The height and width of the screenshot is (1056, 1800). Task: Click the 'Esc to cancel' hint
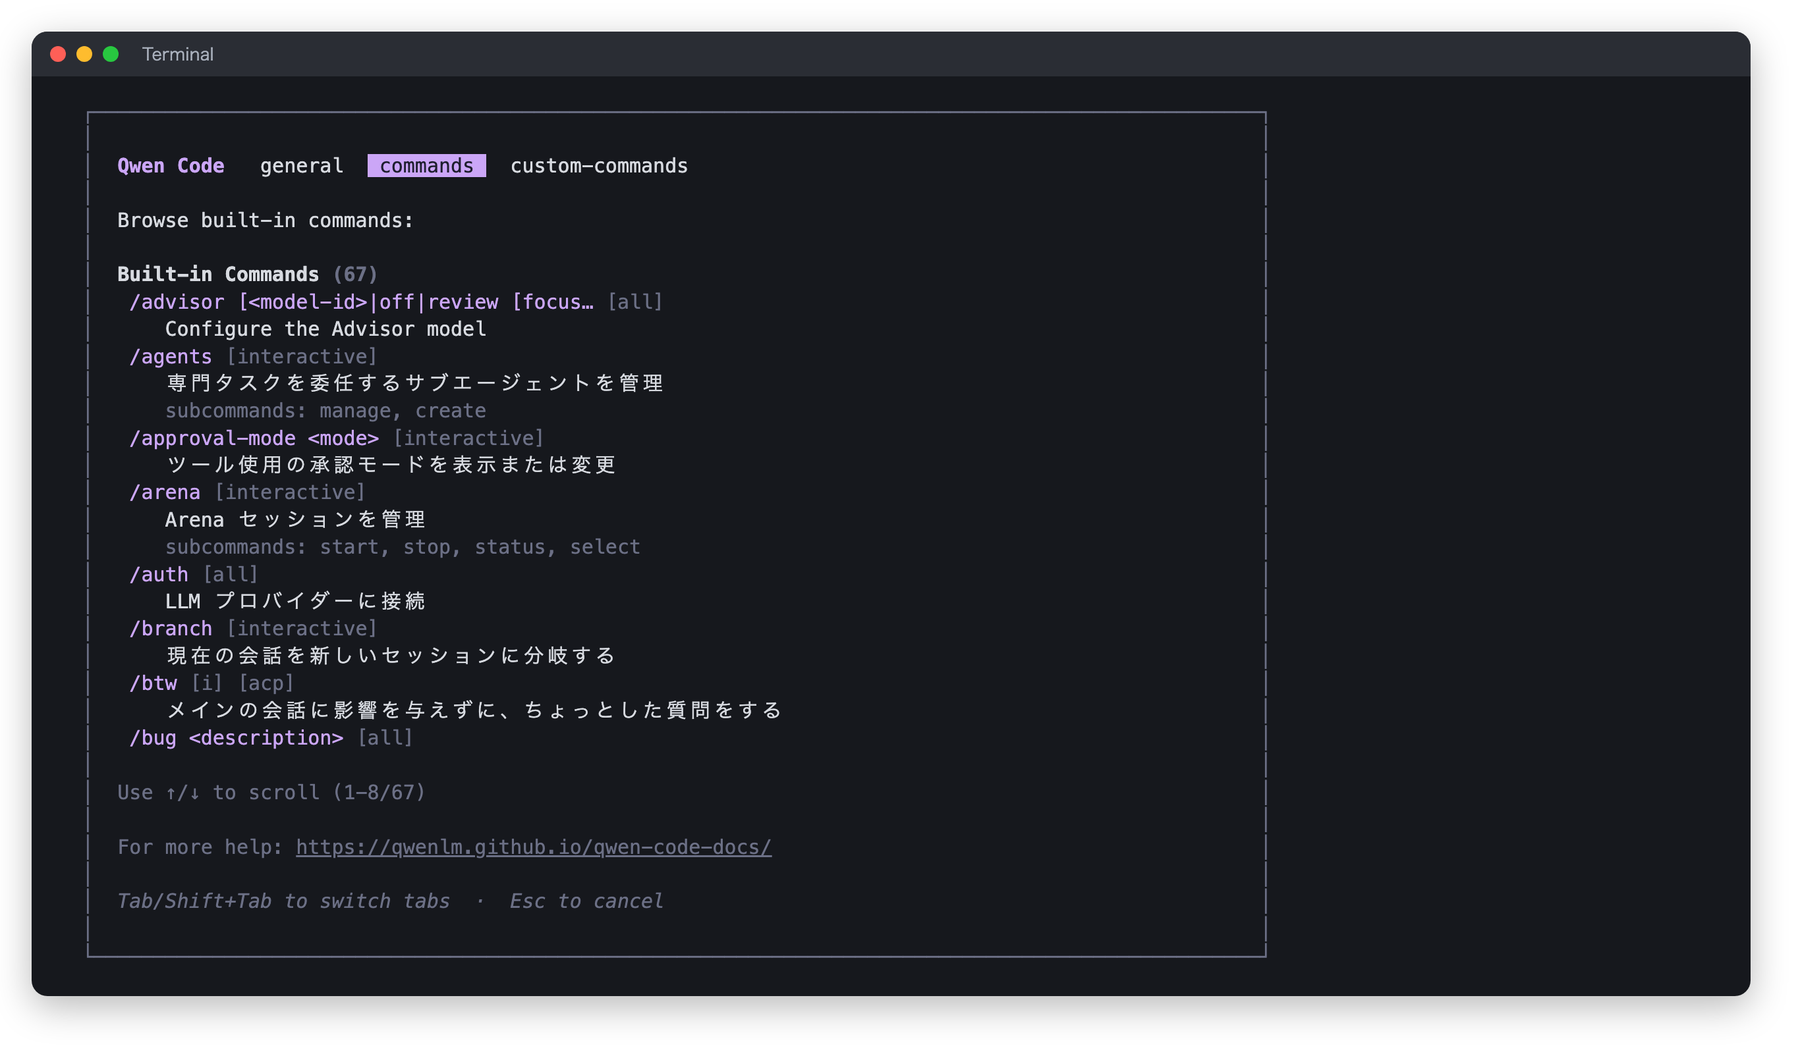tap(586, 901)
